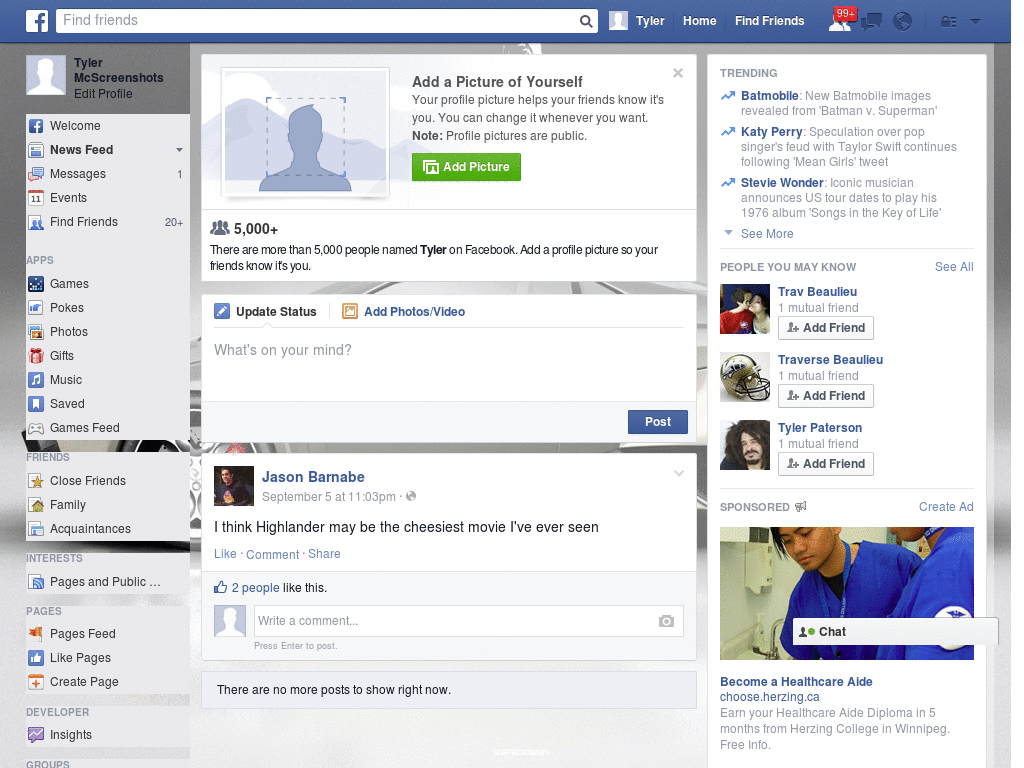1024x768 pixels.
Task: Open the Chat bar
Action: pos(895,632)
